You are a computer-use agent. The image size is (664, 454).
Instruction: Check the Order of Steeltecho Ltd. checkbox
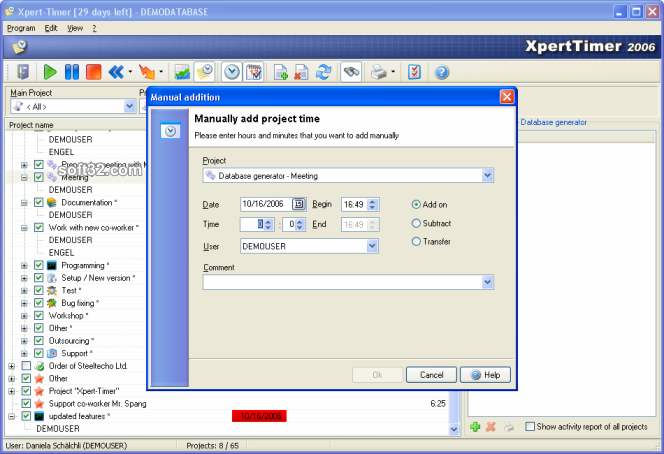point(26,366)
